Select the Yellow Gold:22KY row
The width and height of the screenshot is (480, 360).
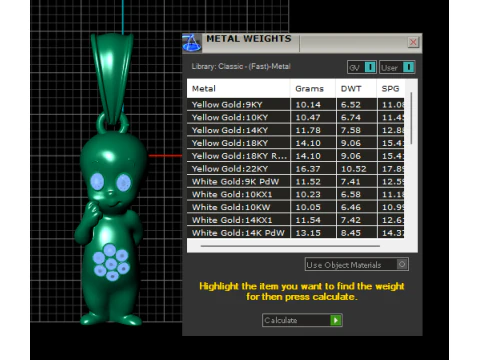(x=296, y=169)
